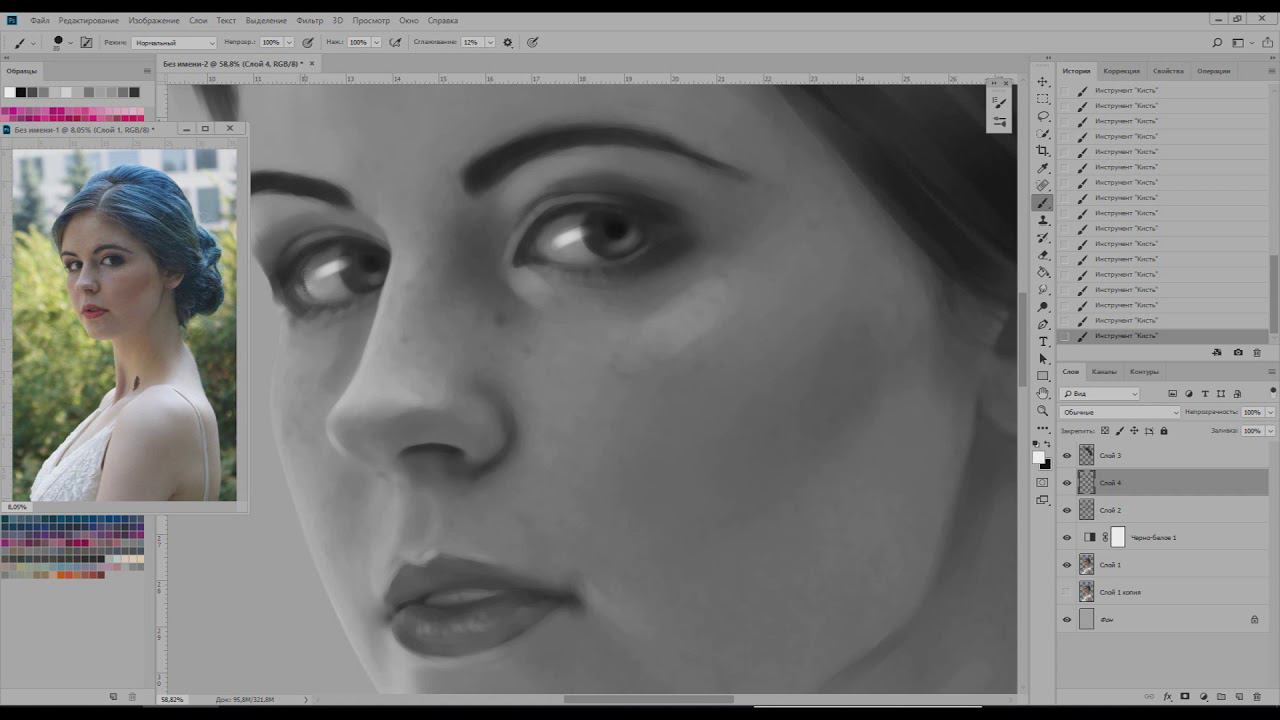This screenshot has height=720, width=1280.
Task: Open the blend mode dropdown Нормальный
Action: click(174, 43)
